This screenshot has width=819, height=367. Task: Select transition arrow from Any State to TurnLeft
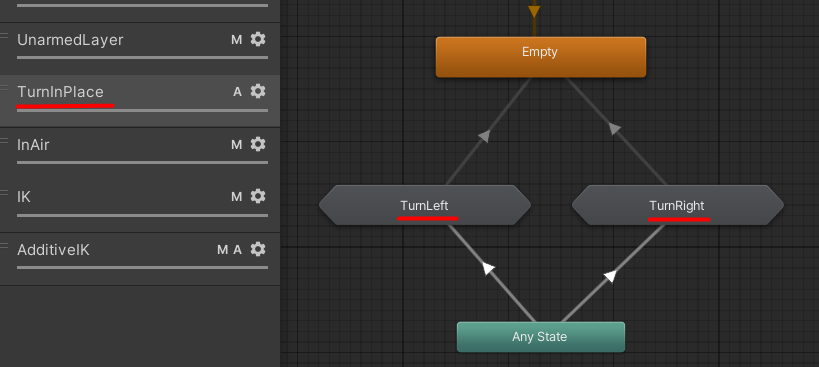click(488, 269)
